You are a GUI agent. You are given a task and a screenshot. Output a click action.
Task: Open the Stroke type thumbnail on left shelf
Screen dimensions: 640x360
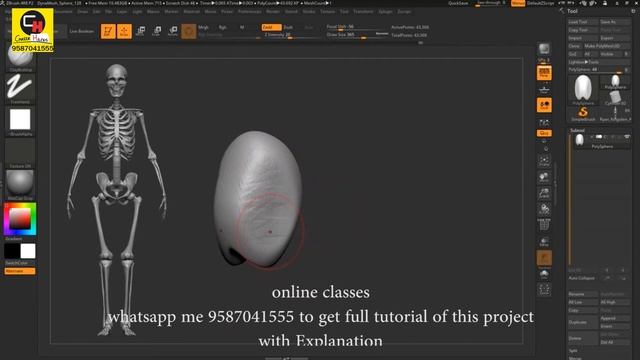20,88
